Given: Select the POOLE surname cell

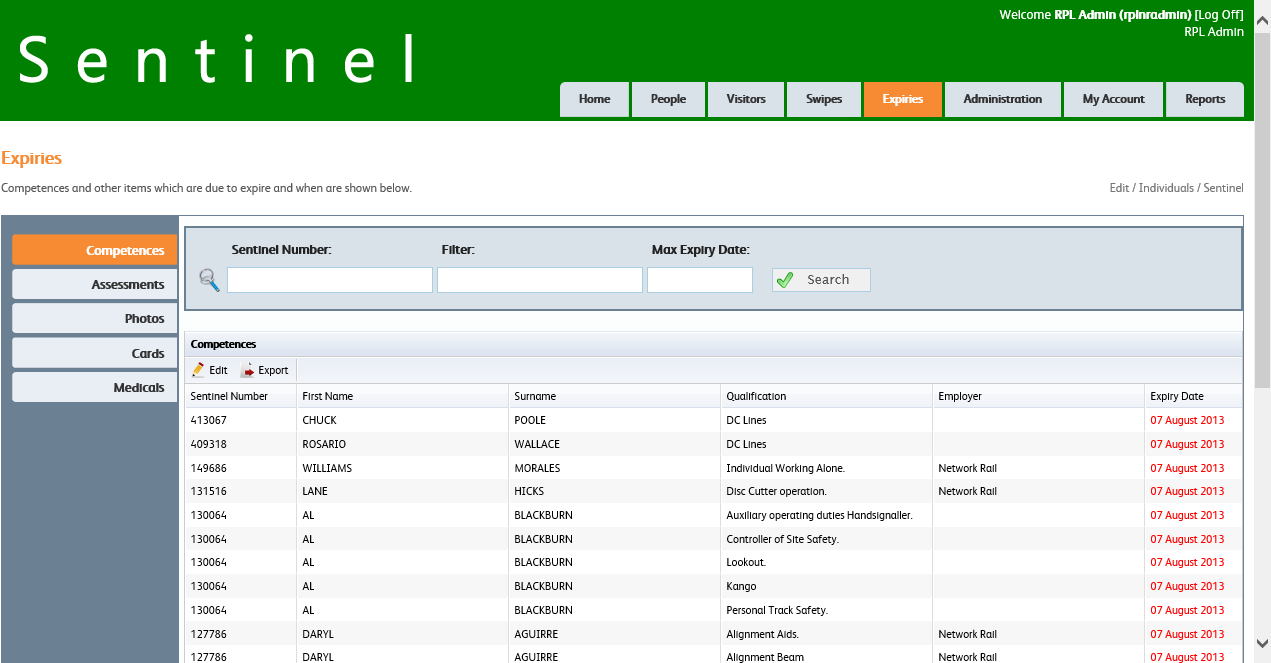Looking at the screenshot, I should point(615,420).
